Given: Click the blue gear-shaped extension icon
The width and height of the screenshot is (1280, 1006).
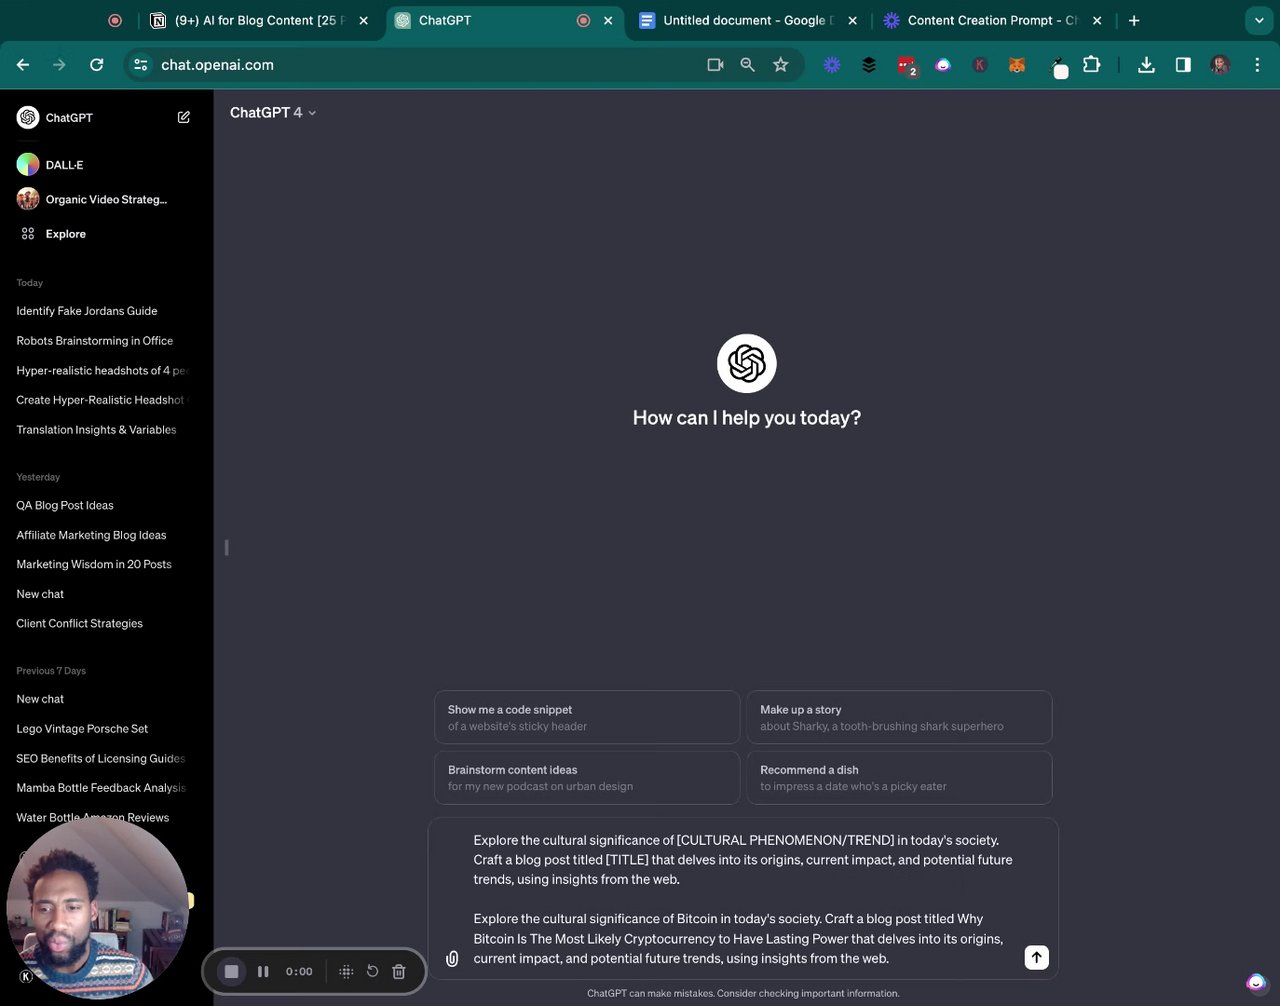Looking at the screenshot, I should point(832,65).
